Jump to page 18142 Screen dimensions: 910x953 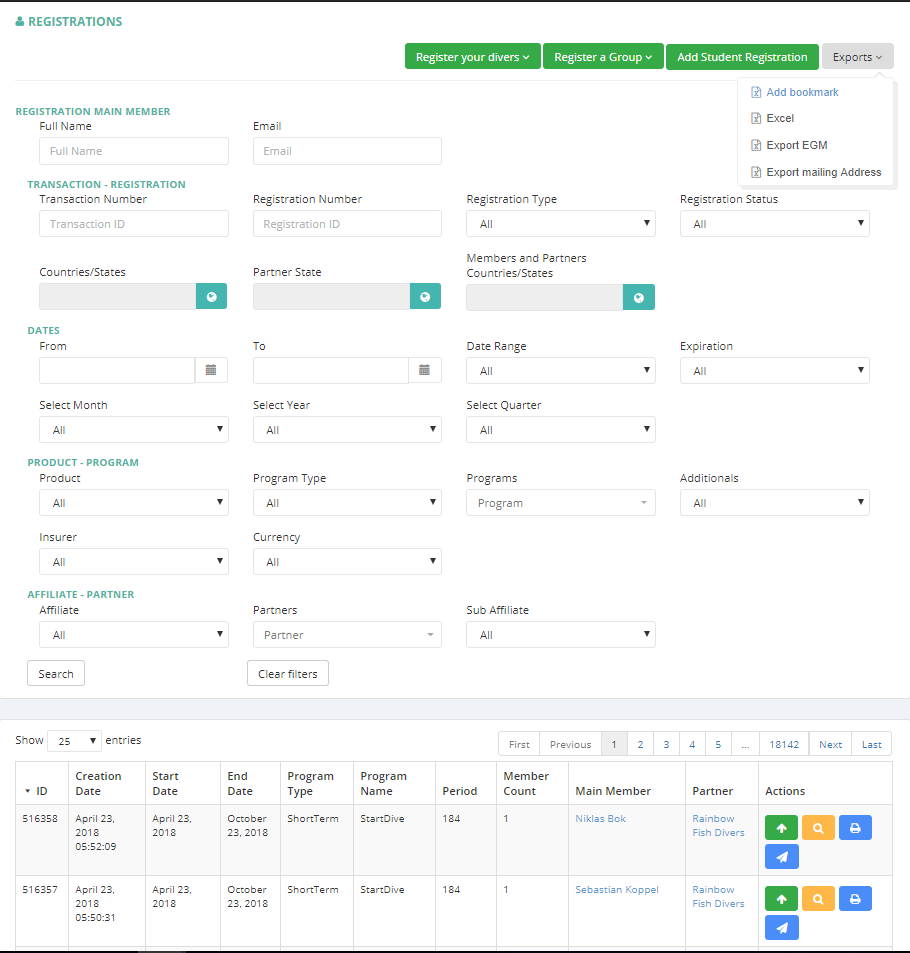(784, 744)
